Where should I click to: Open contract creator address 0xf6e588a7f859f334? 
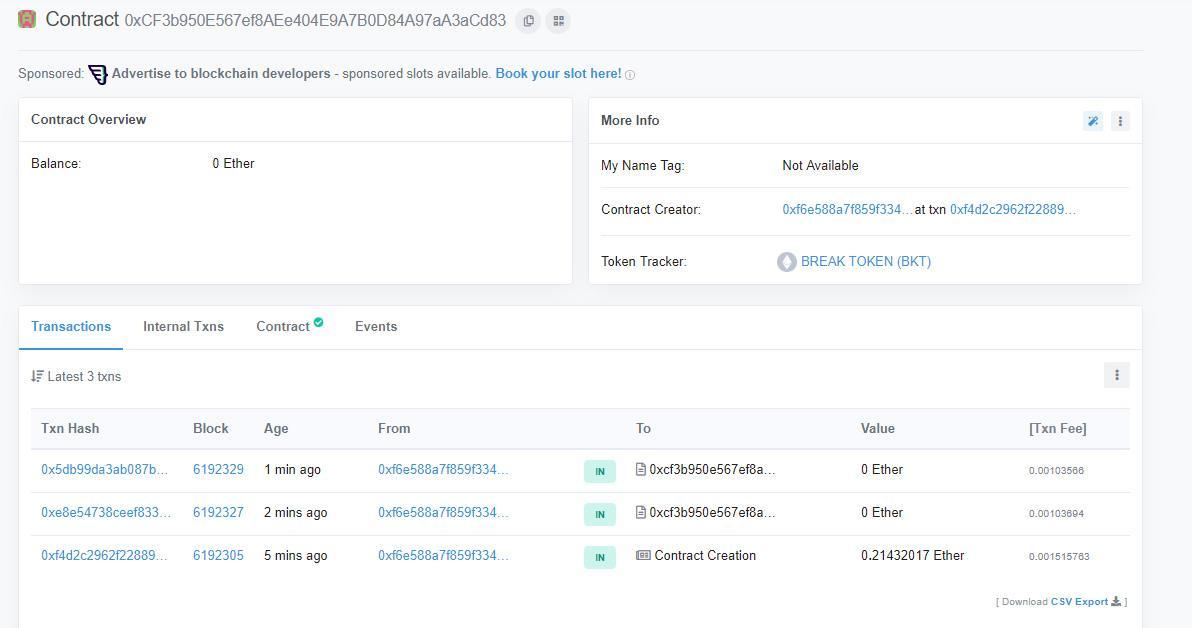(x=848, y=210)
